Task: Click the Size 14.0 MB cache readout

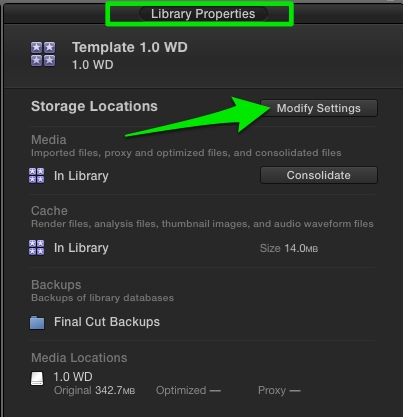Action: pos(289,248)
